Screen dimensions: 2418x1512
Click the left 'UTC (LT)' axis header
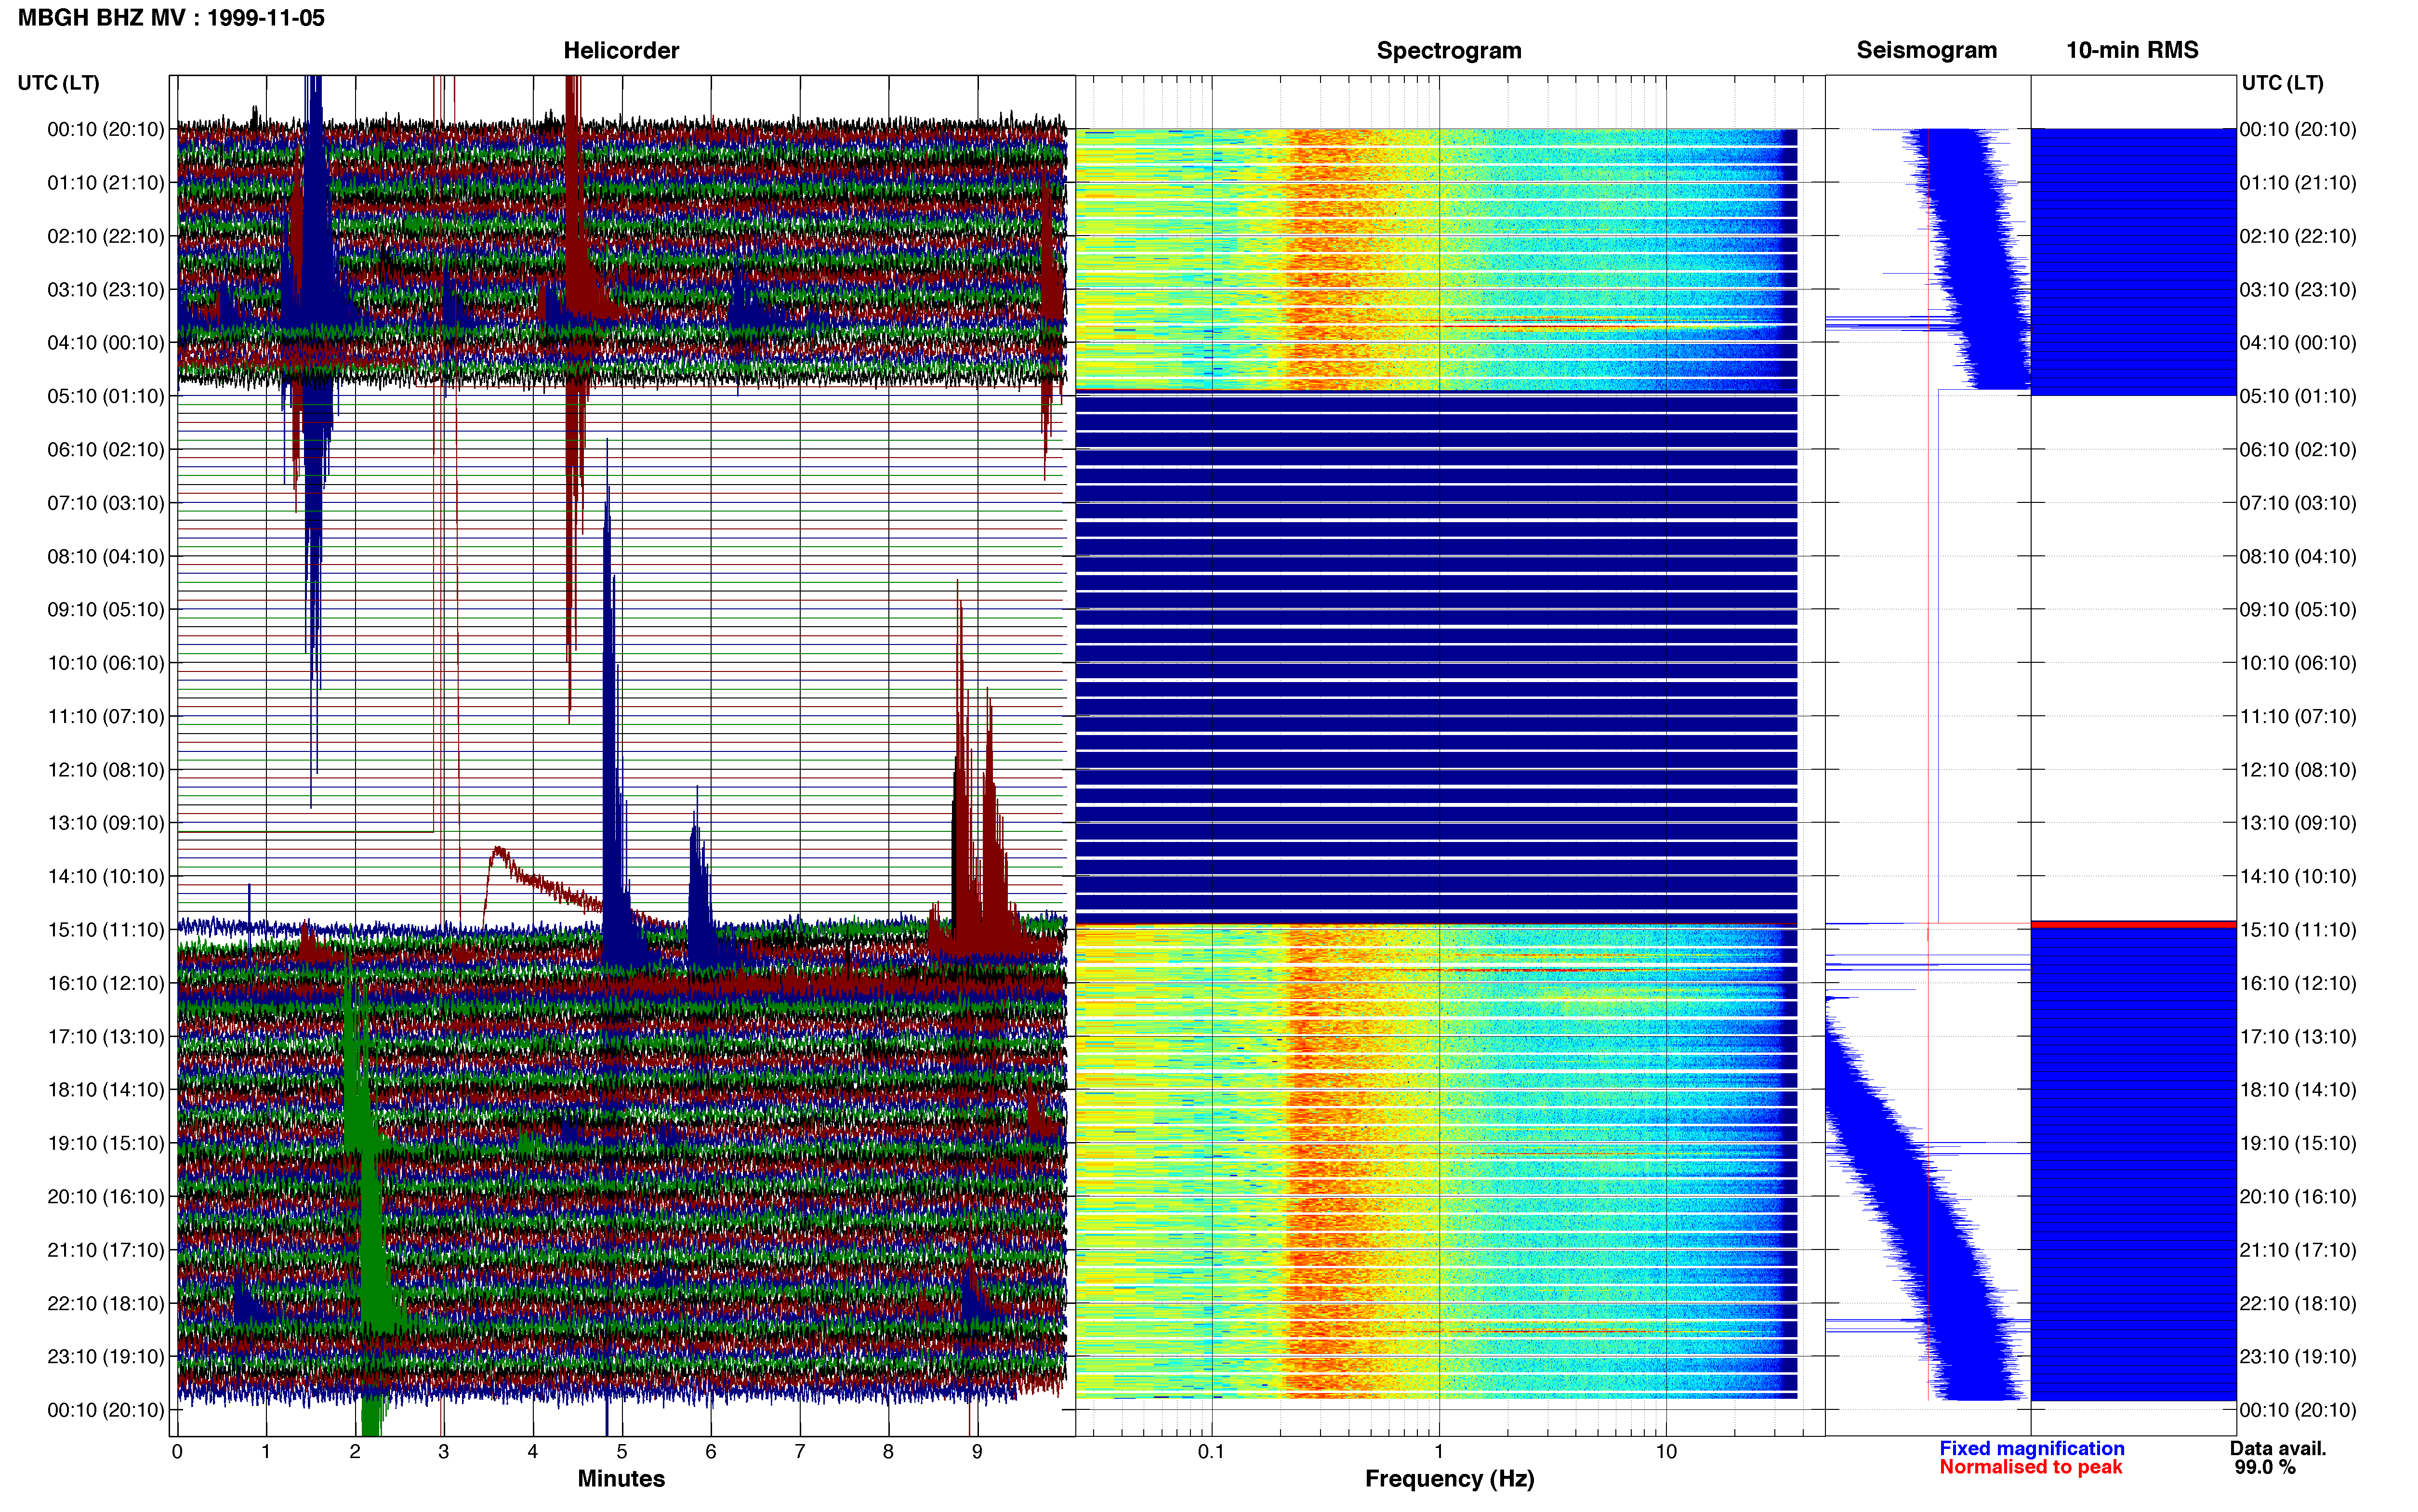click(58, 83)
